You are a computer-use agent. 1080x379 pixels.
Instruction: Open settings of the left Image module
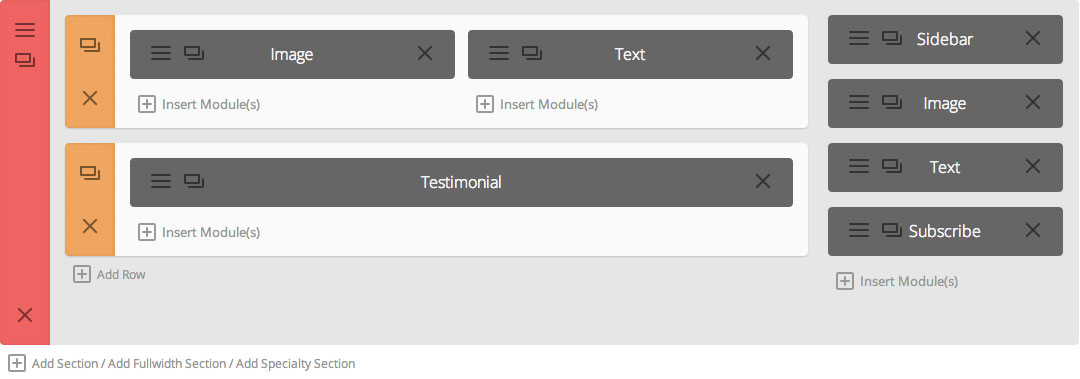pyautogui.click(x=160, y=53)
